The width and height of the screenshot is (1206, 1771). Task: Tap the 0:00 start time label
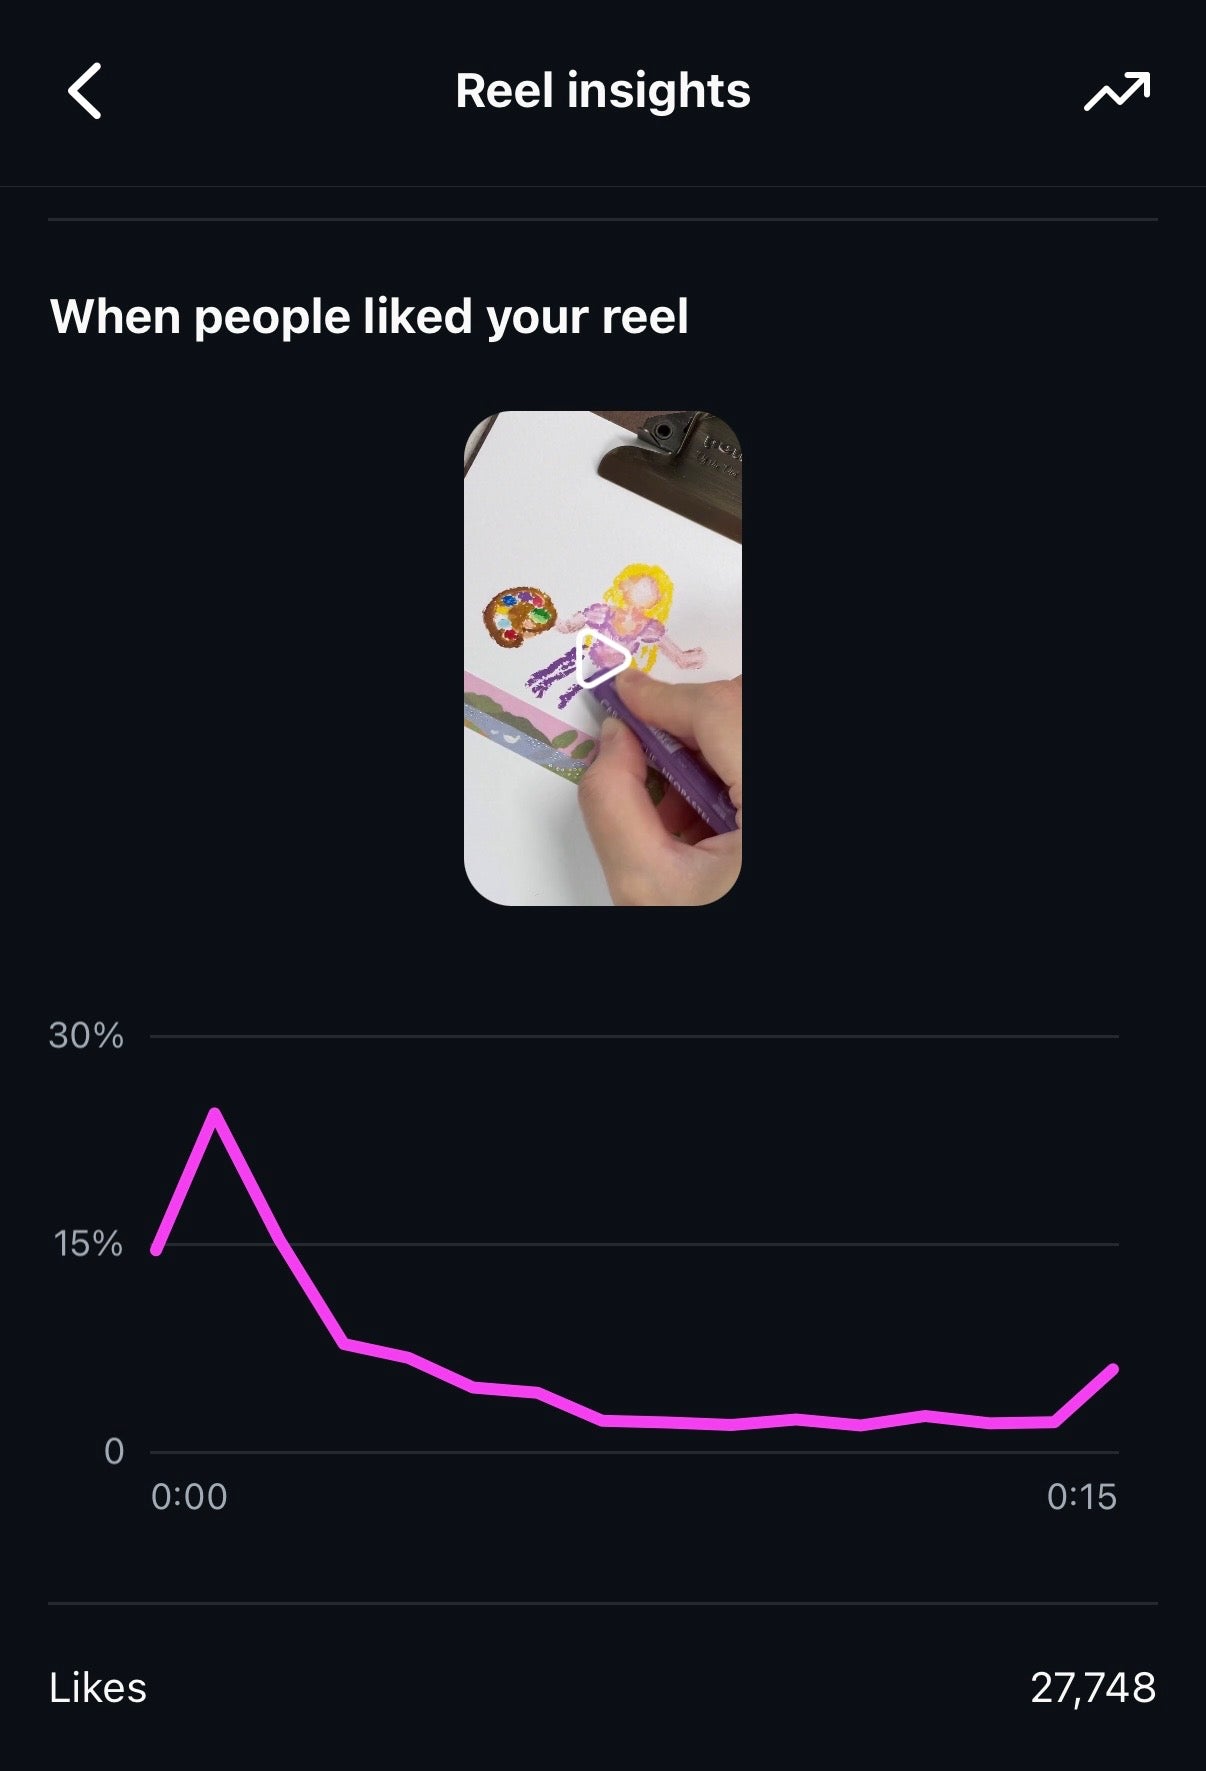tap(189, 1497)
